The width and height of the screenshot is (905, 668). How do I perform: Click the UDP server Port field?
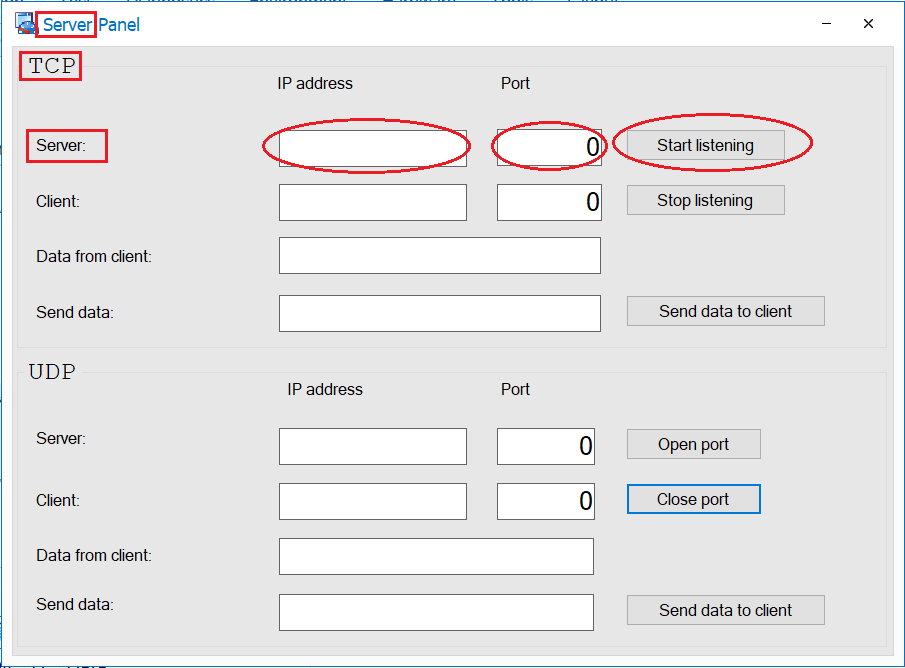545,446
